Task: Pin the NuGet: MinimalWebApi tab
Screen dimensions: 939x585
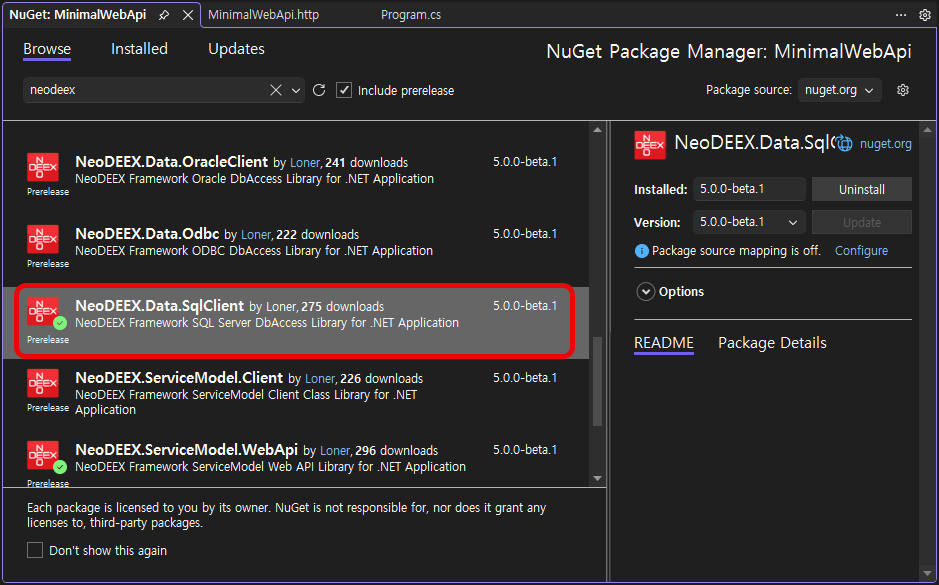Action: point(163,16)
